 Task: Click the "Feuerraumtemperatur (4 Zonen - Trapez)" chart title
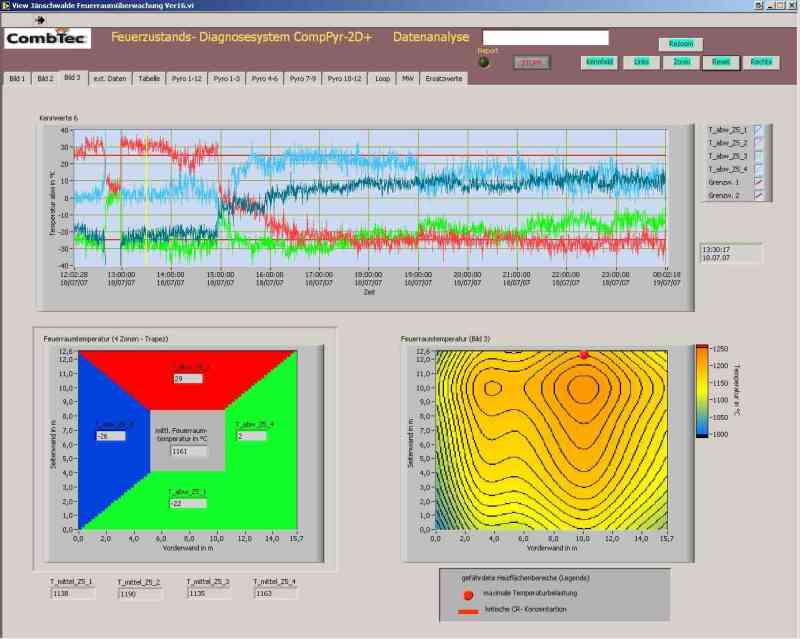[106, 339]
